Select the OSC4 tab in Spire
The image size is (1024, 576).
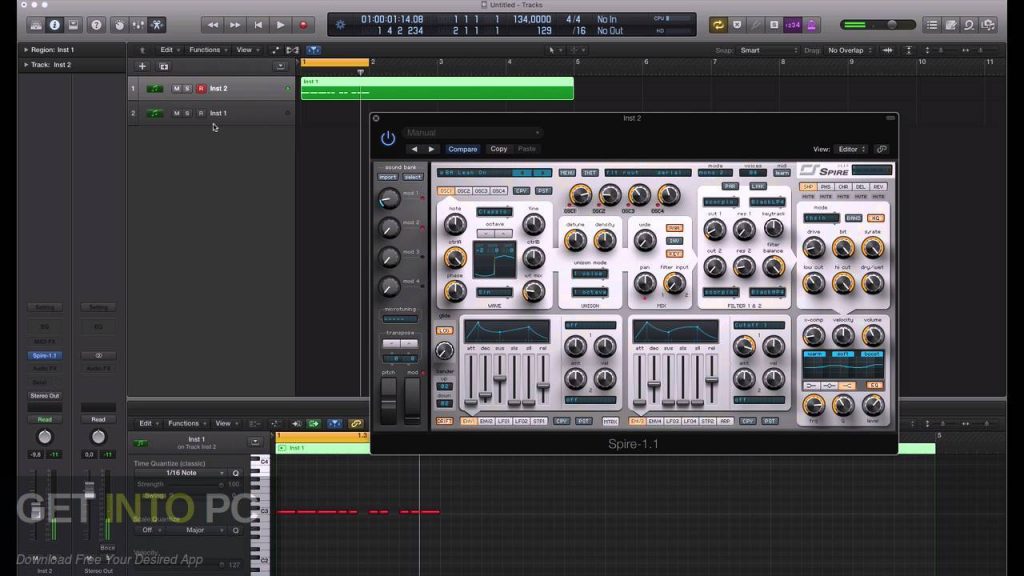[x=499, y=191]
